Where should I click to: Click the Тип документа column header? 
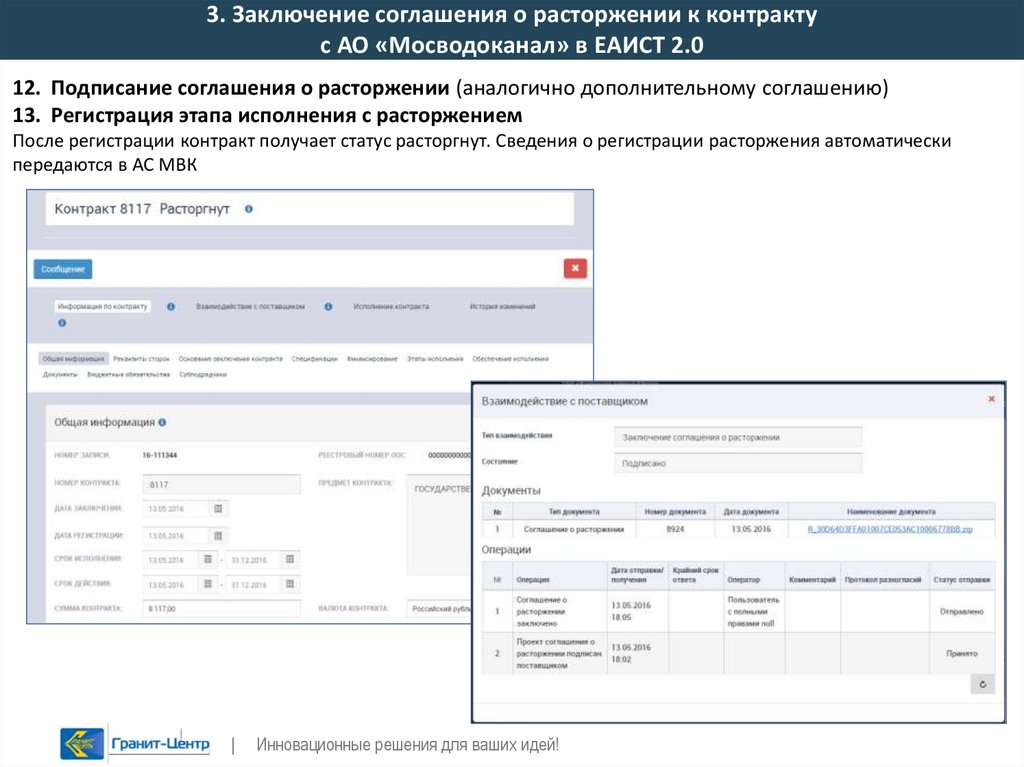click(574, 512)
